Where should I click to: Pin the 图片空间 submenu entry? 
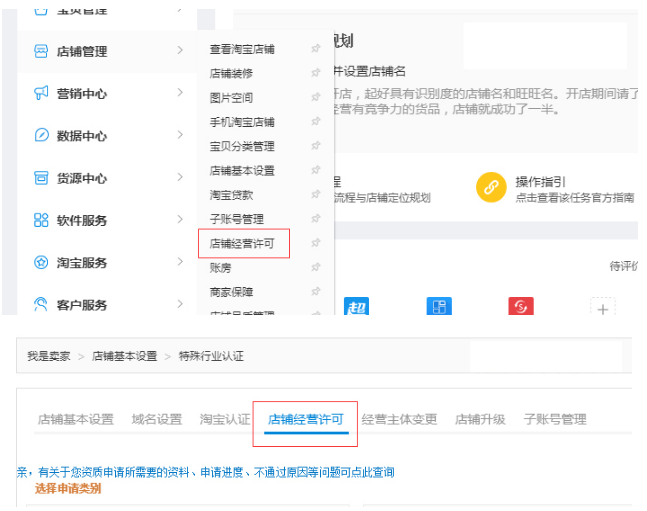pos(316,97)
